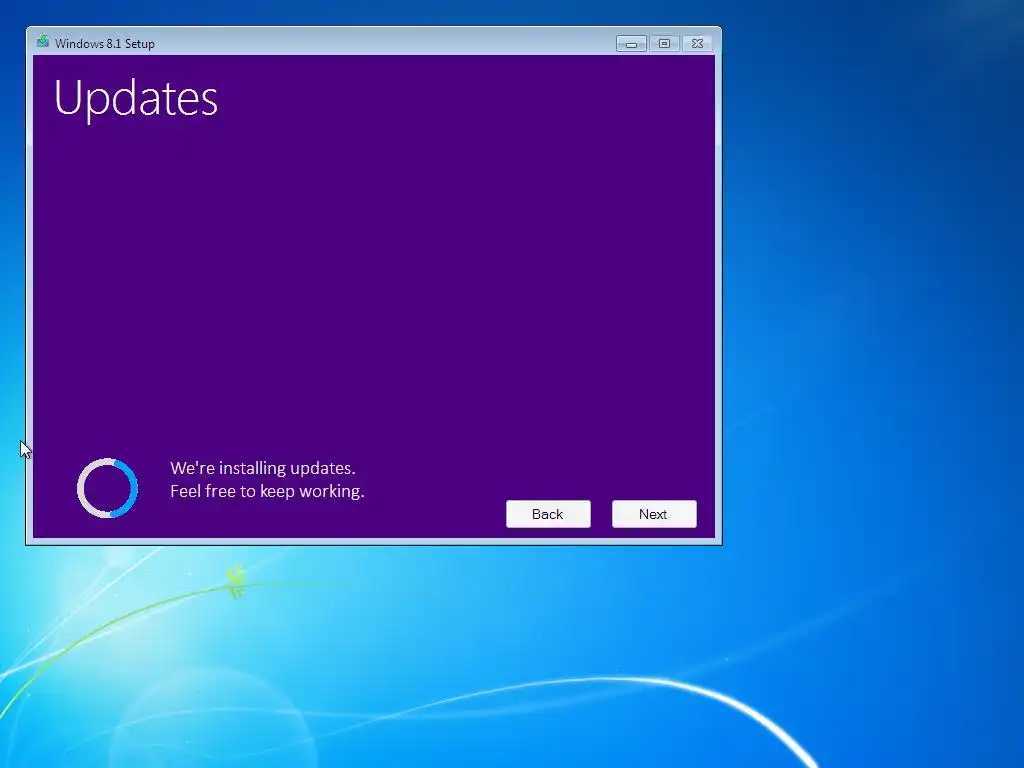Click "We're installing updates." text
Screen dimensions: 1024x768
coord(263,468)
